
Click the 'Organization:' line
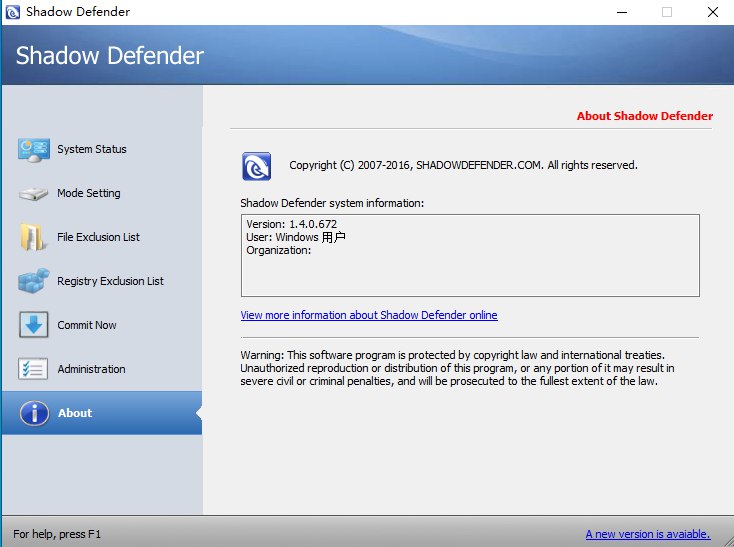point(279,250)
